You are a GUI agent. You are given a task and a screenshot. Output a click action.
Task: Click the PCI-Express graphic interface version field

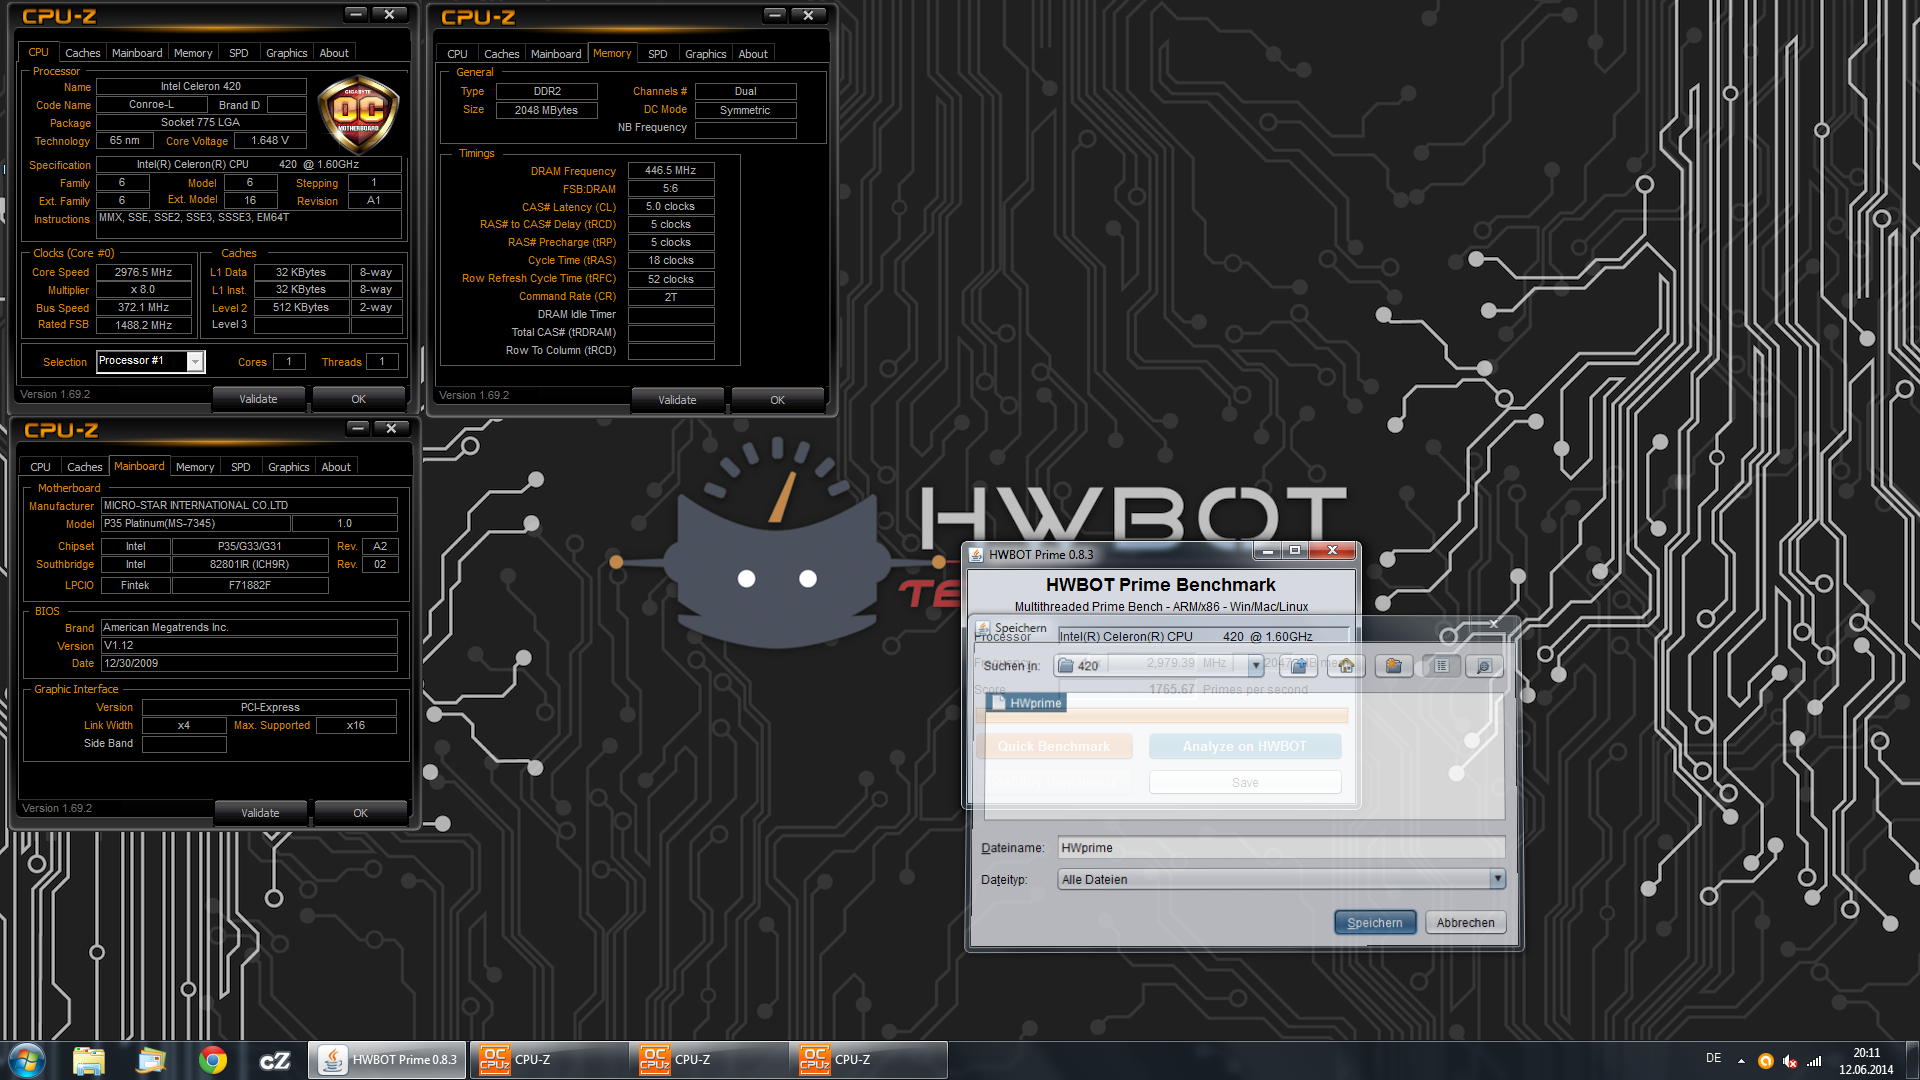coord(269,708)
